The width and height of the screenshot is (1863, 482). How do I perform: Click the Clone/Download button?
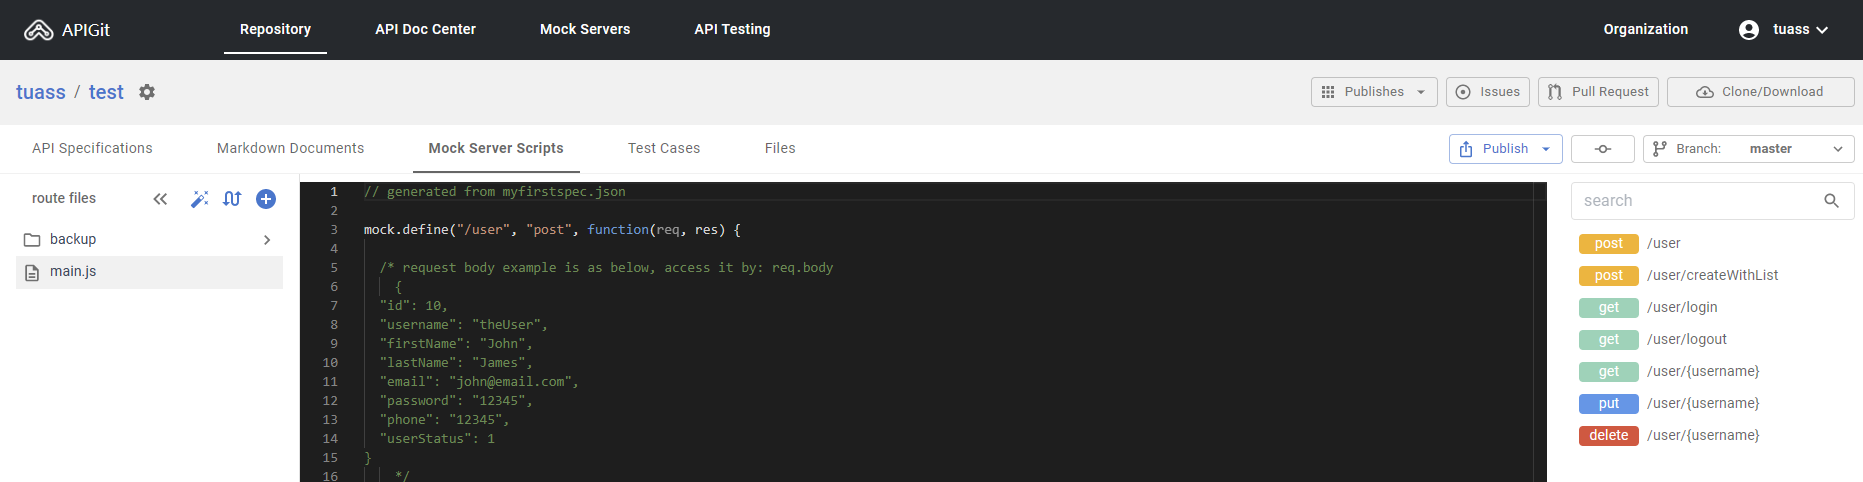click(x=1760, y=92)
